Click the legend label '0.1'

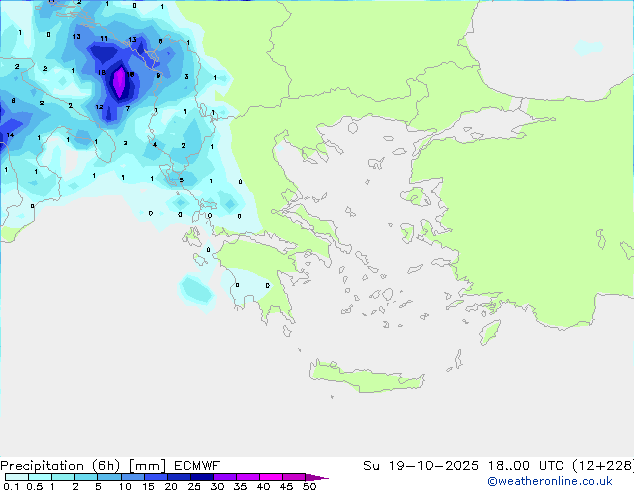tap(11, 486)
